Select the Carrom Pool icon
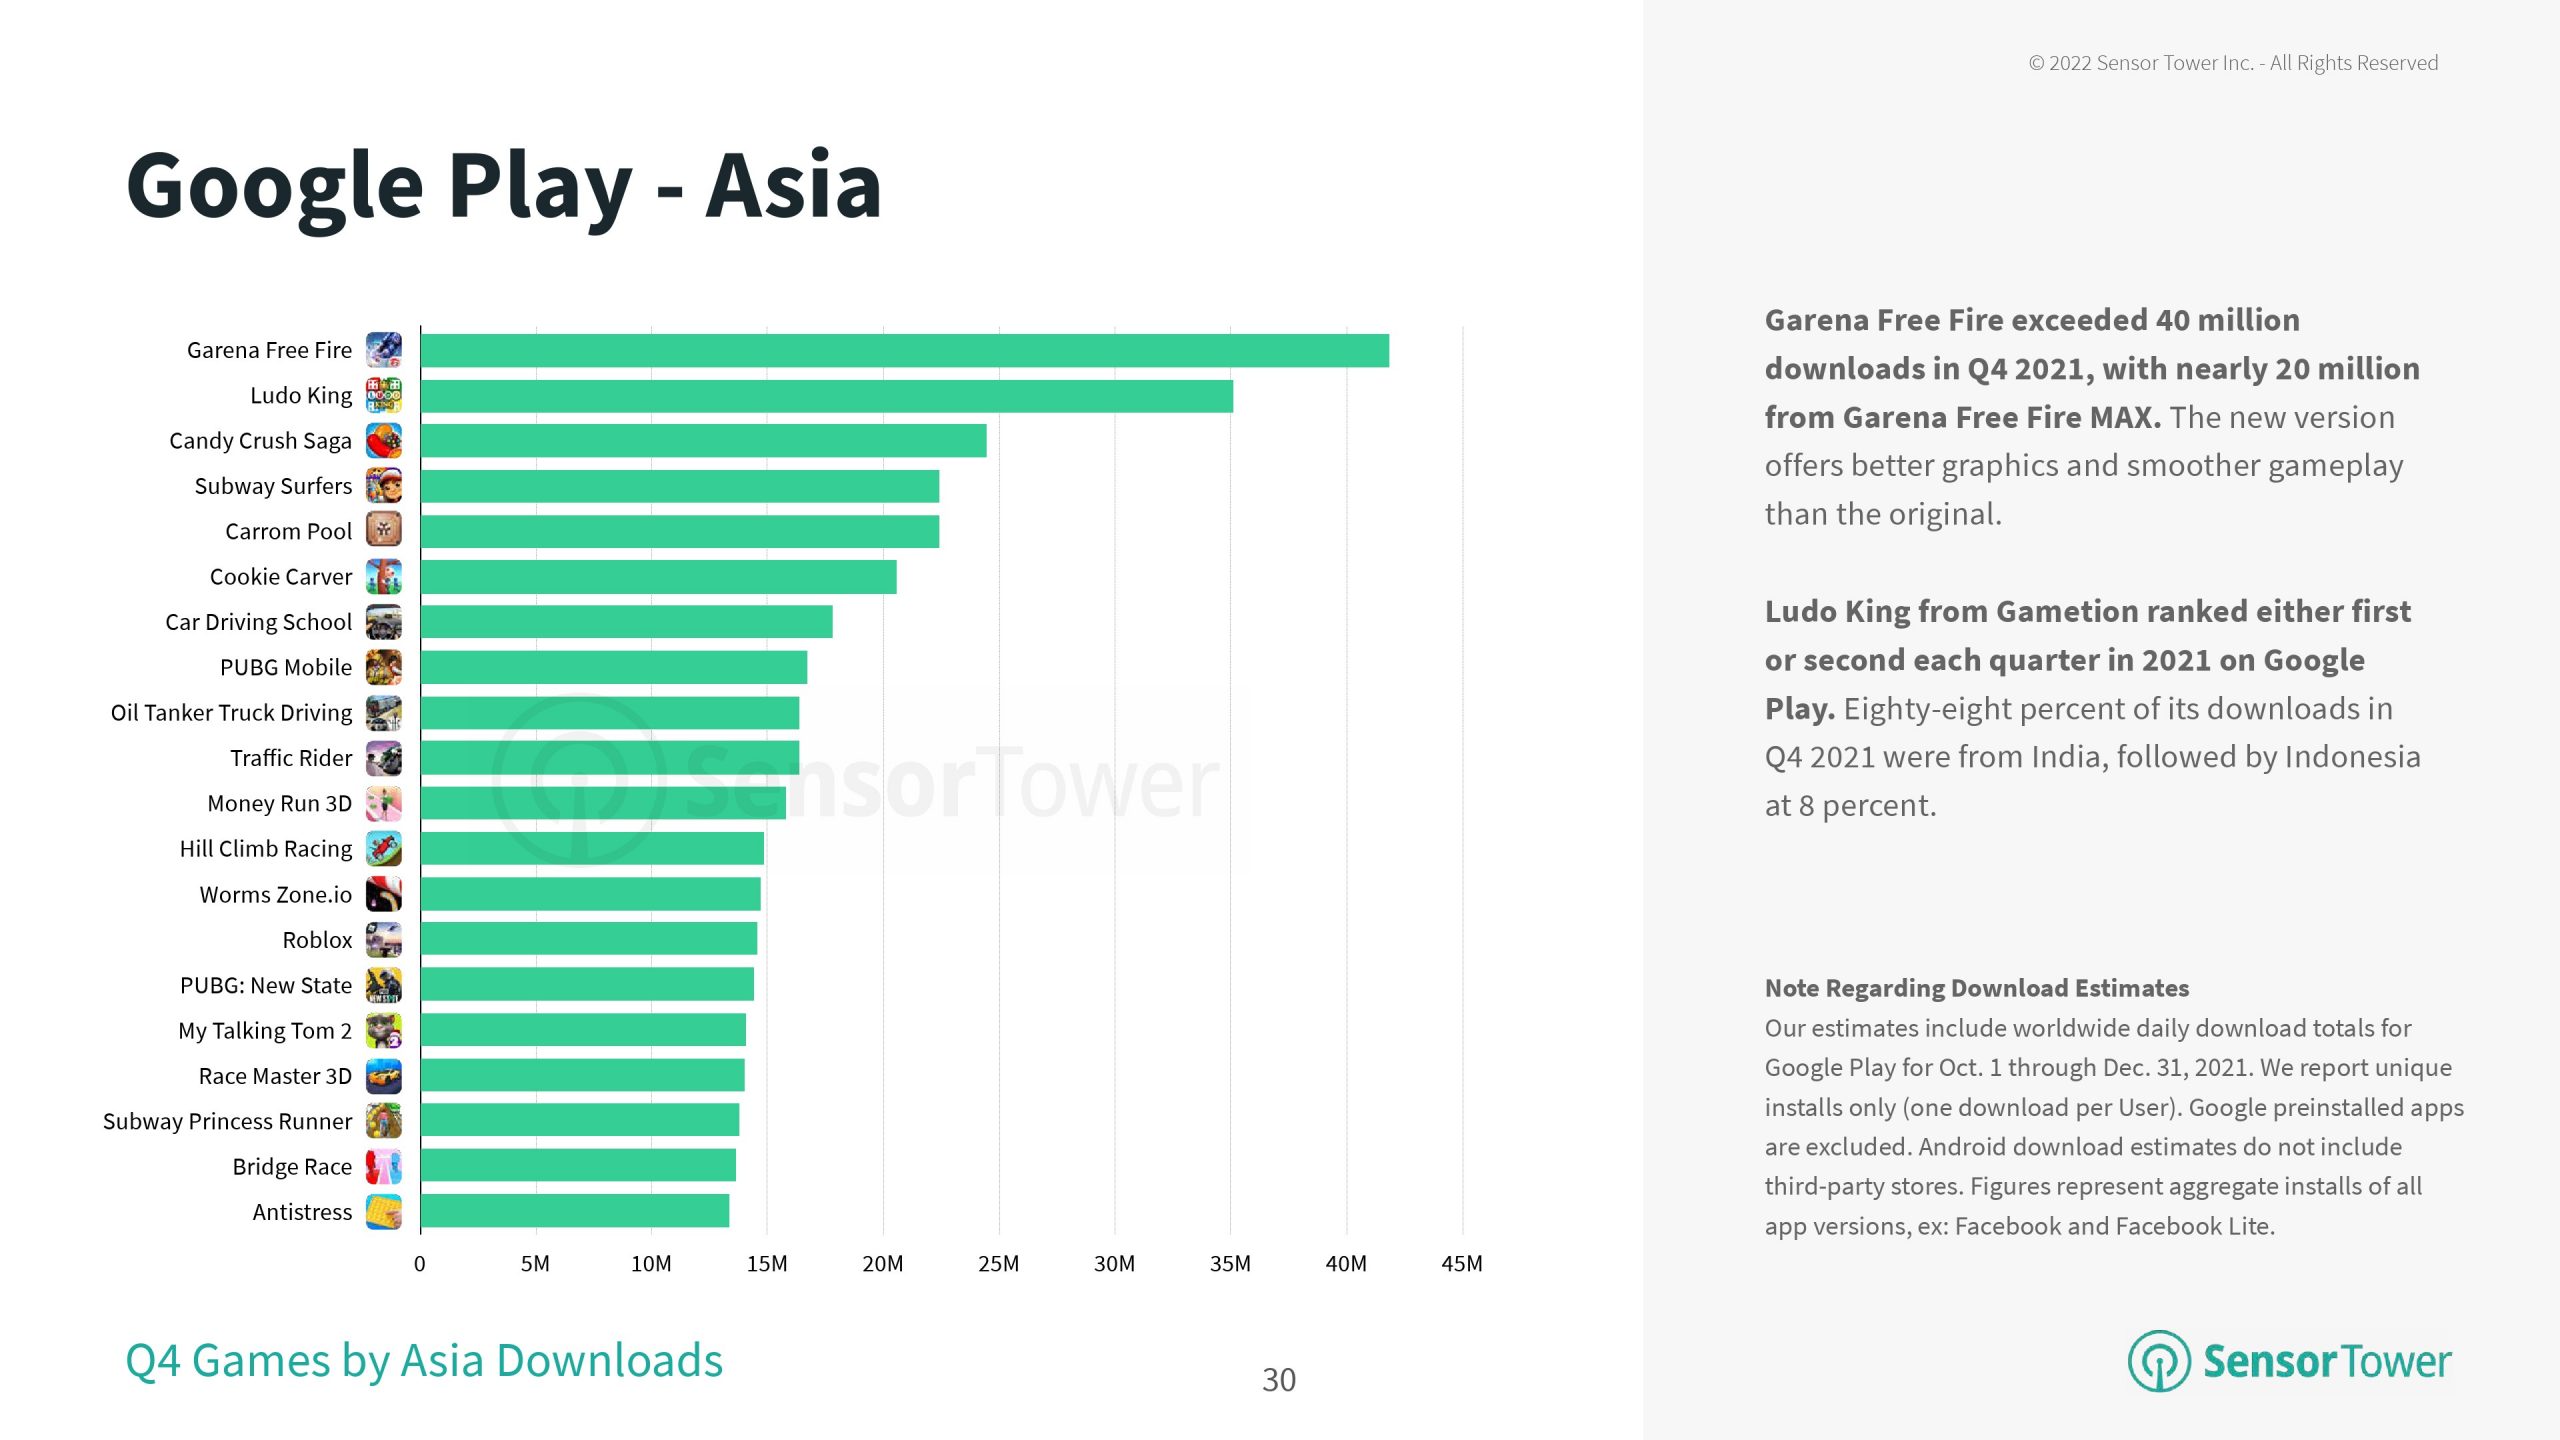Viewport: 2560px width, 1440px height. pyautogui.click(x=383, y=531)
